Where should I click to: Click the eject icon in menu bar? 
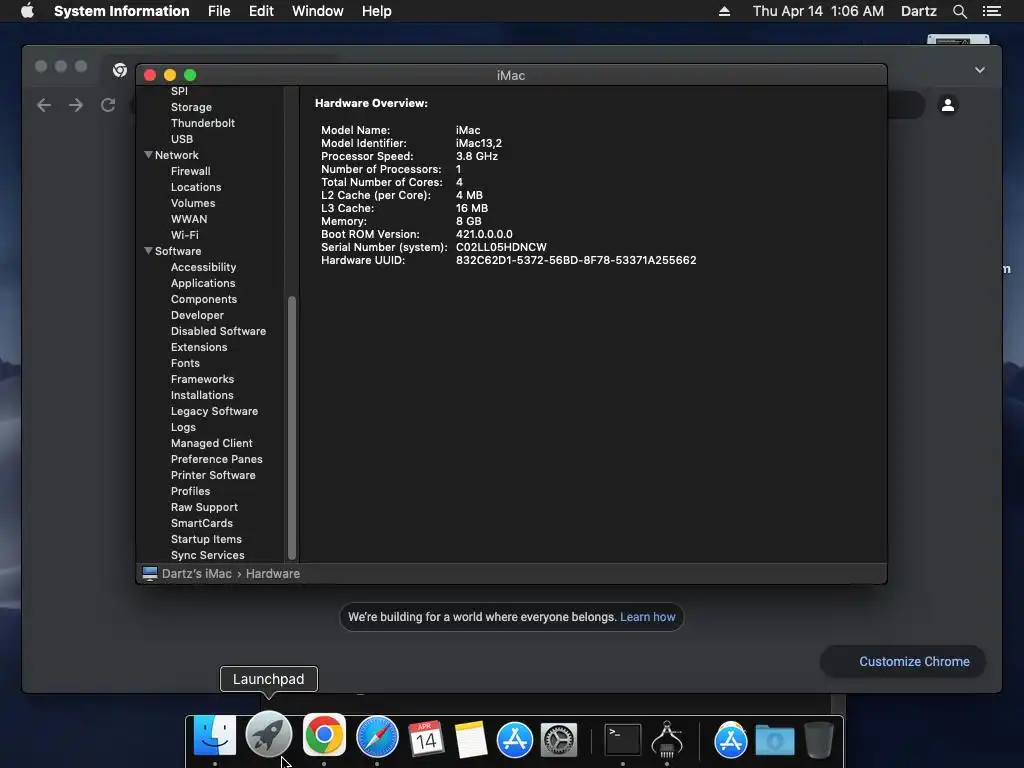(x=724, y=11)
